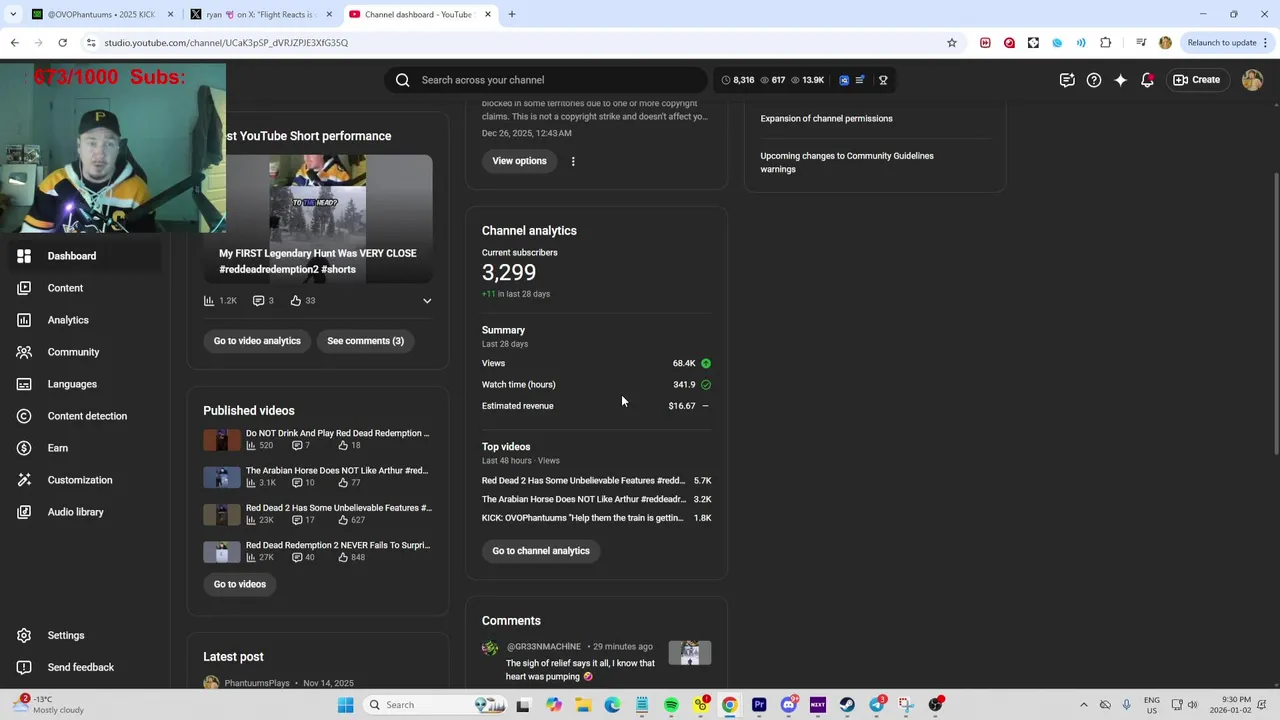The width and height of the screenshot is (1280, 720).
Task: Click the browser back arrow
Action: tap(15, 43)
